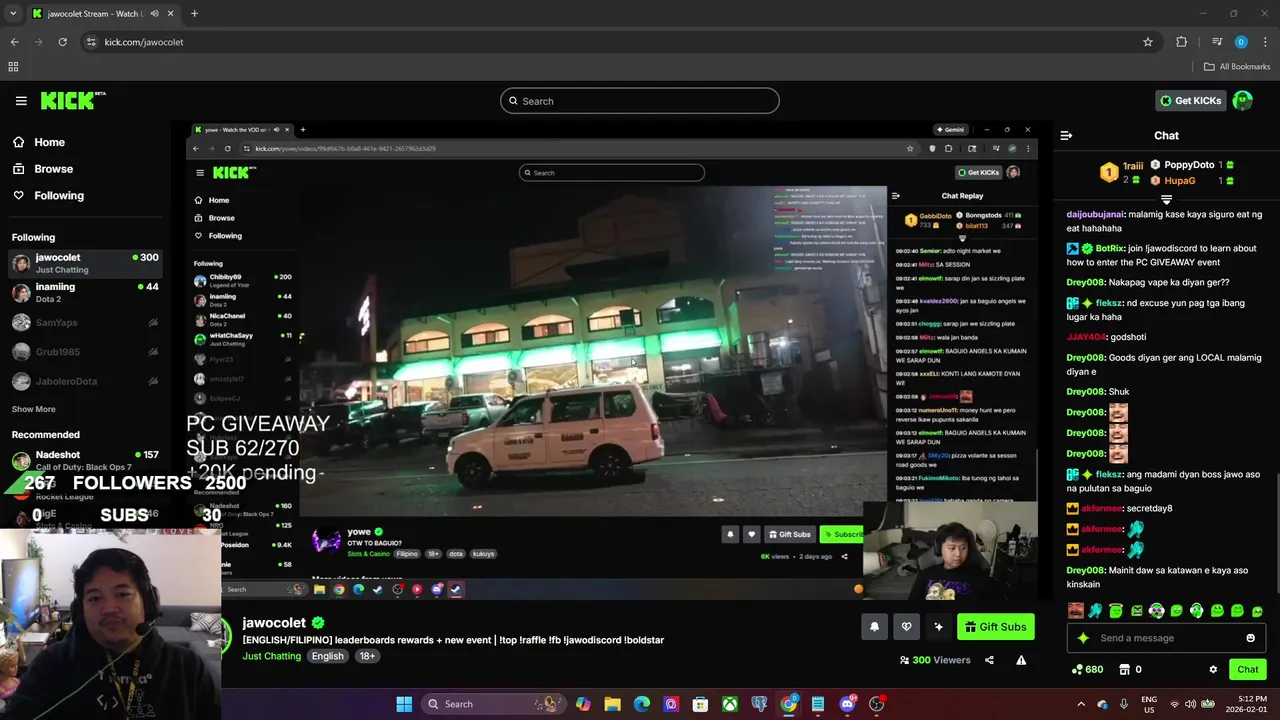This screenshot has width=1280, height=720.
Task: Report the stream with warning icon
Action: coord(1021,660)
